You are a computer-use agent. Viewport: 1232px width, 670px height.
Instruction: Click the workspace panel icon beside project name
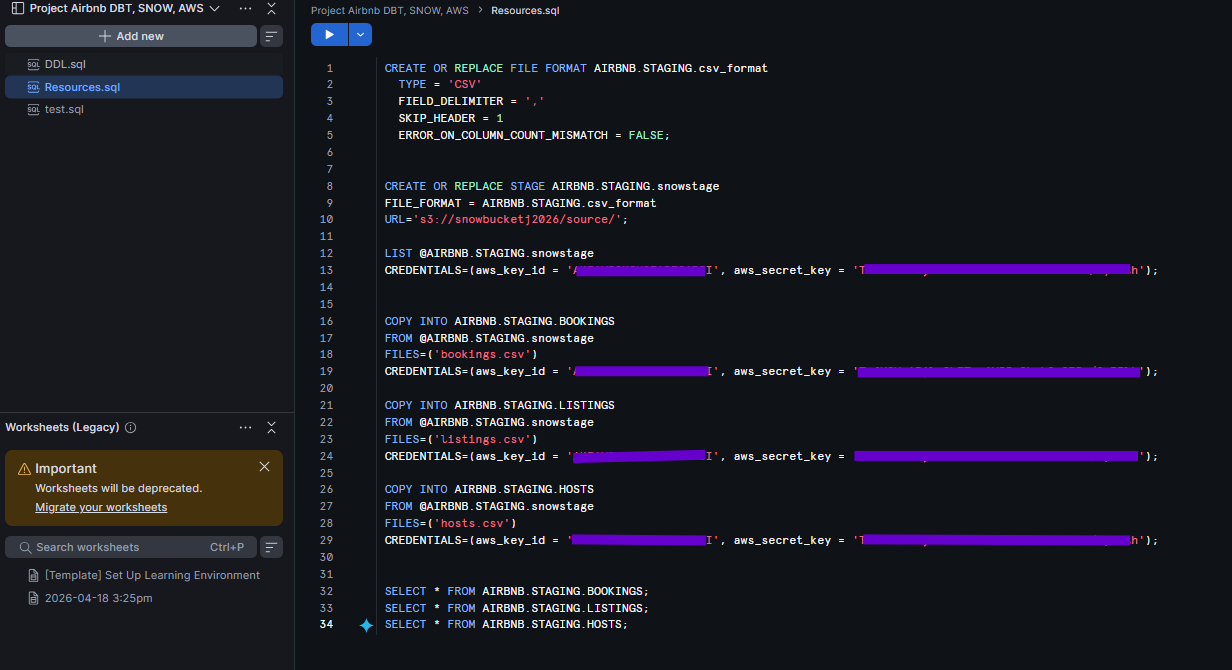point(17,8)
